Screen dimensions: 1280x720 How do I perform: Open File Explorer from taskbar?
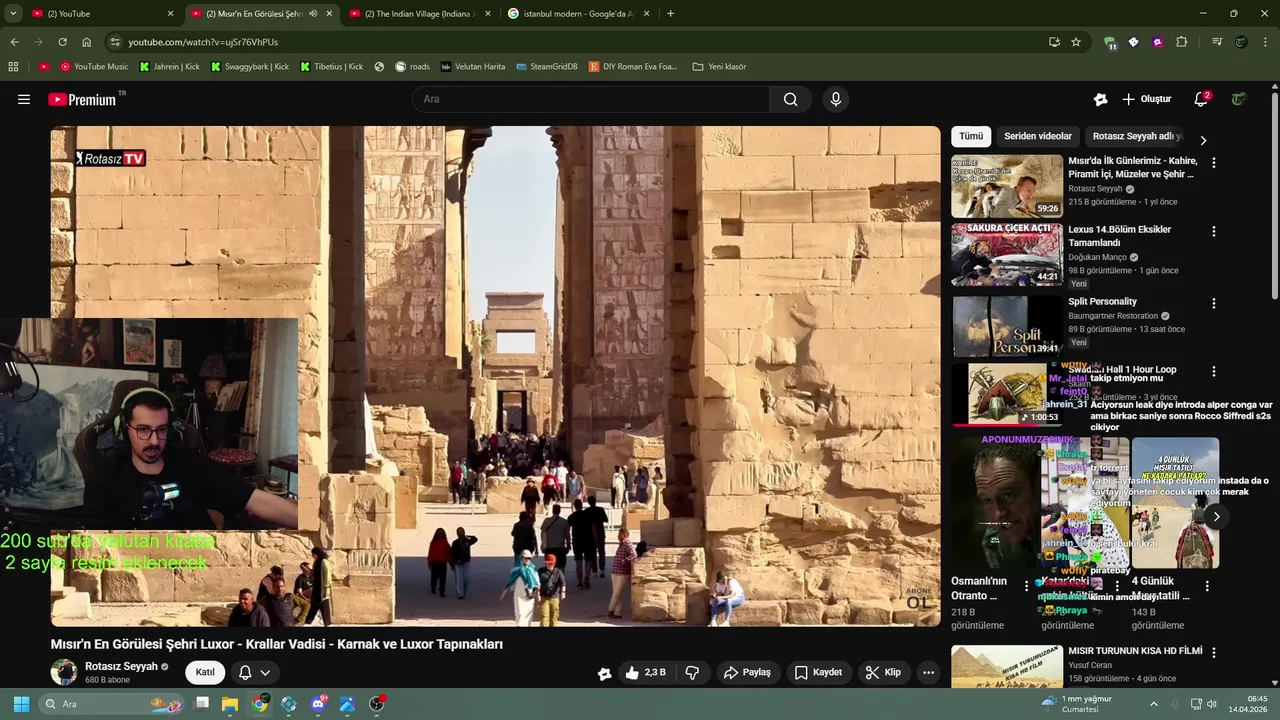pyautogui.click(x=229, y=704)
